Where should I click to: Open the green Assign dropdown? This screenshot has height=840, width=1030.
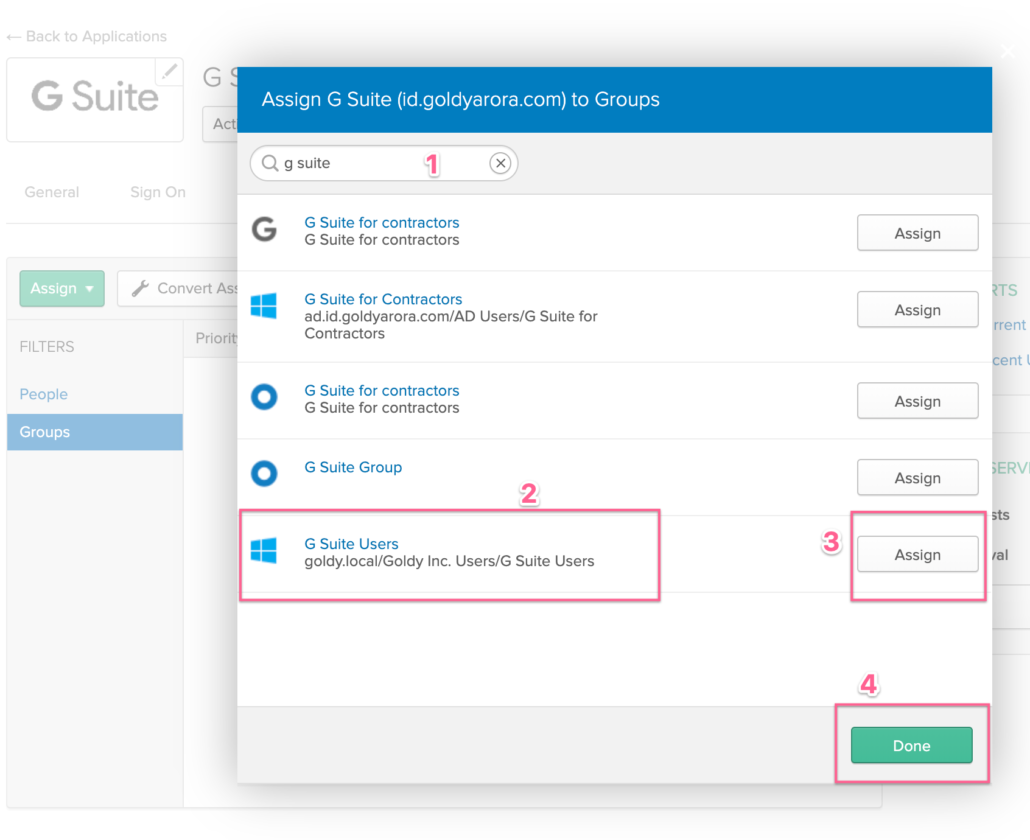(x=62, y=288)
